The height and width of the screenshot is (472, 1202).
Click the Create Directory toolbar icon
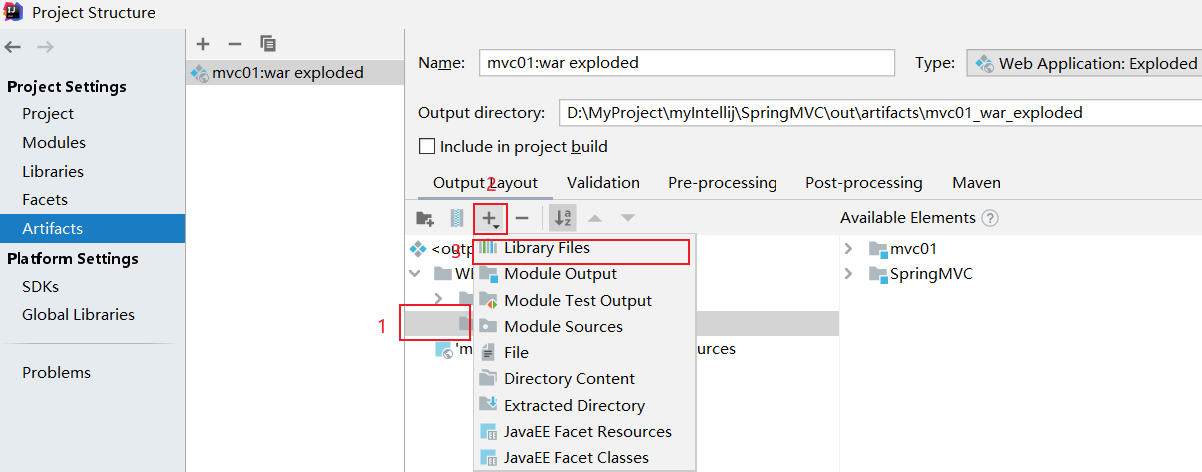coord(425,218)
